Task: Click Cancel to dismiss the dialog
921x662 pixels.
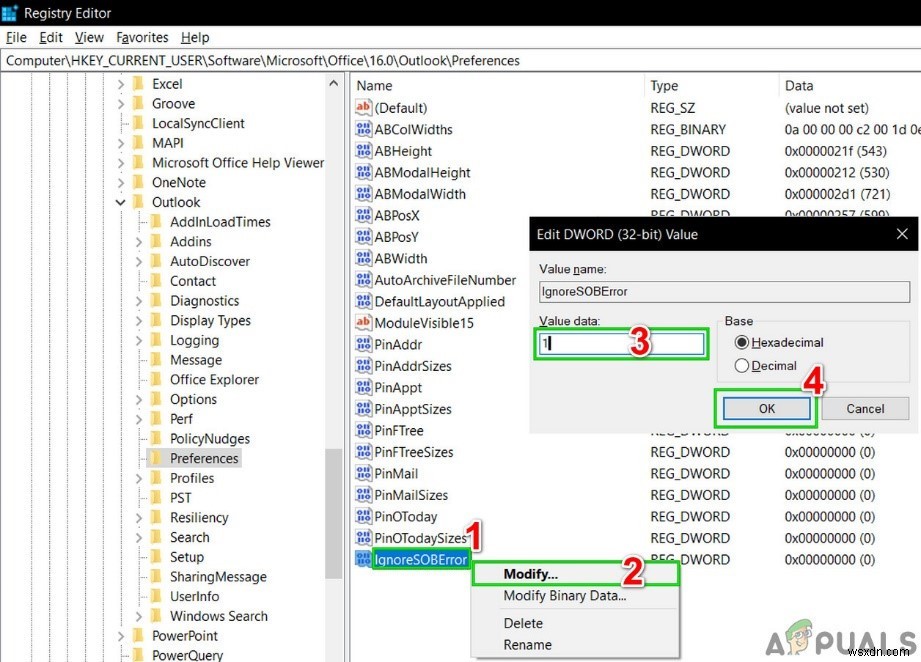Action: click(864, 408)
